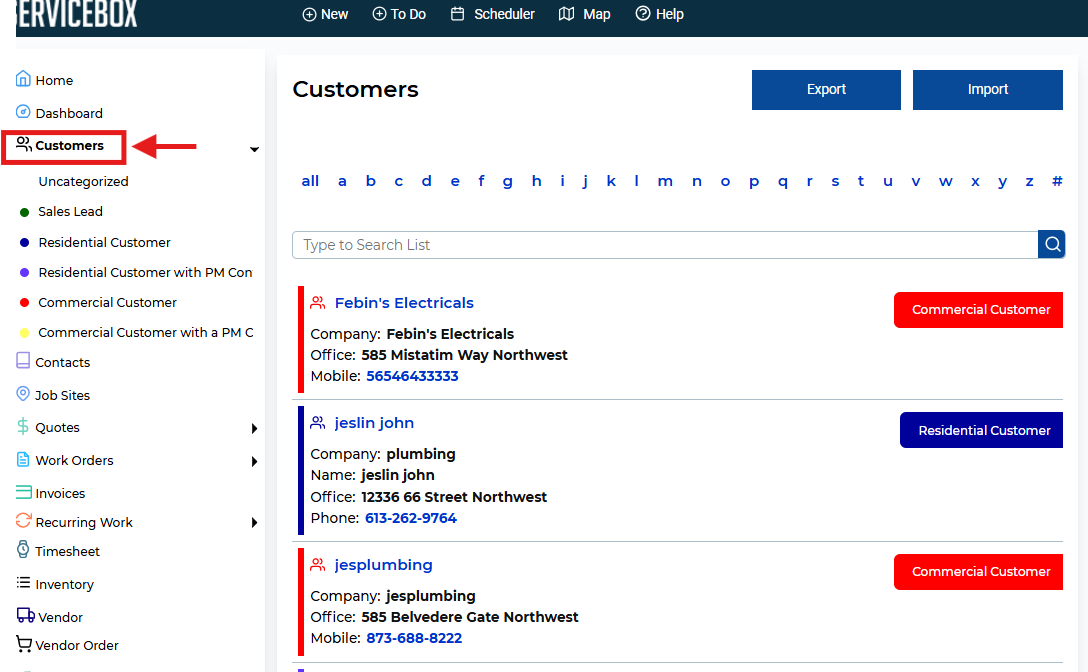Filter customers by letter 'm'
Image resolution: width=1088 pixels, height=672 pixels.
point(665,181)
